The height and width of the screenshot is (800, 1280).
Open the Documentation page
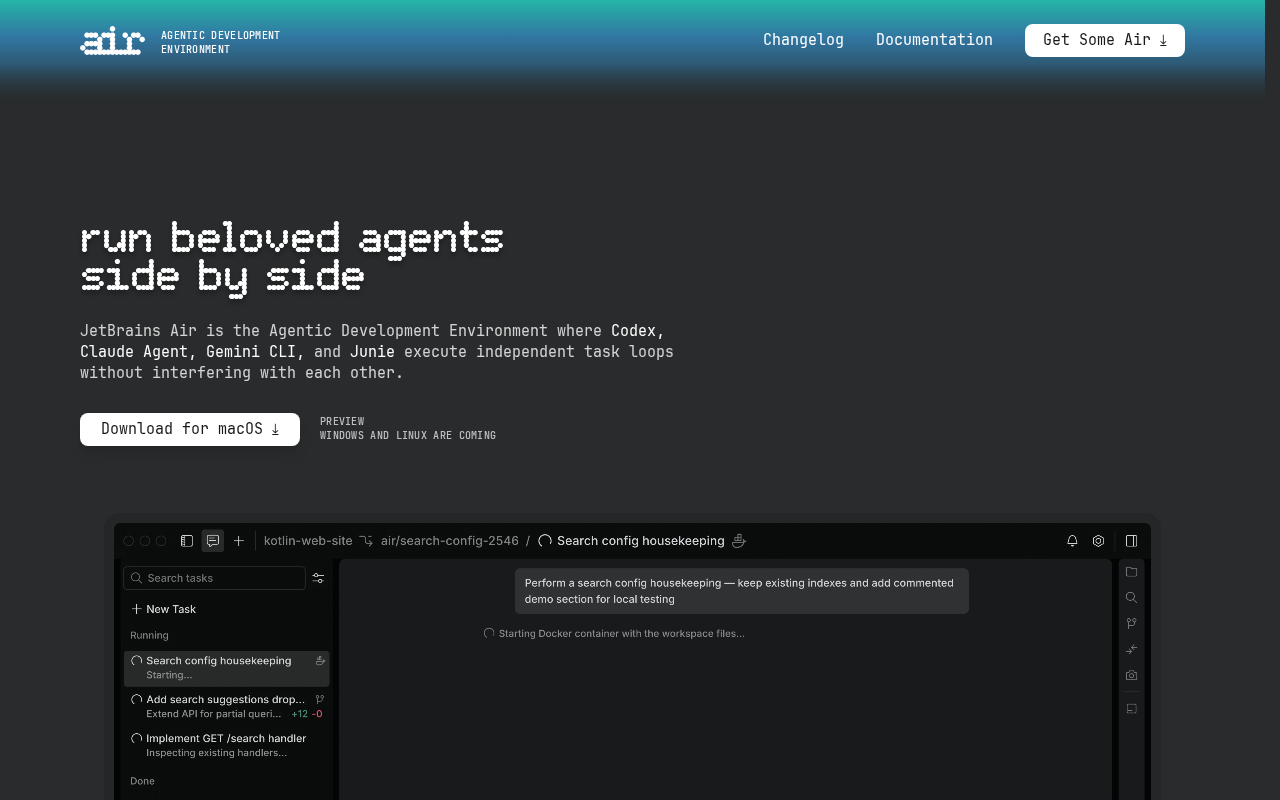[934, 40]
